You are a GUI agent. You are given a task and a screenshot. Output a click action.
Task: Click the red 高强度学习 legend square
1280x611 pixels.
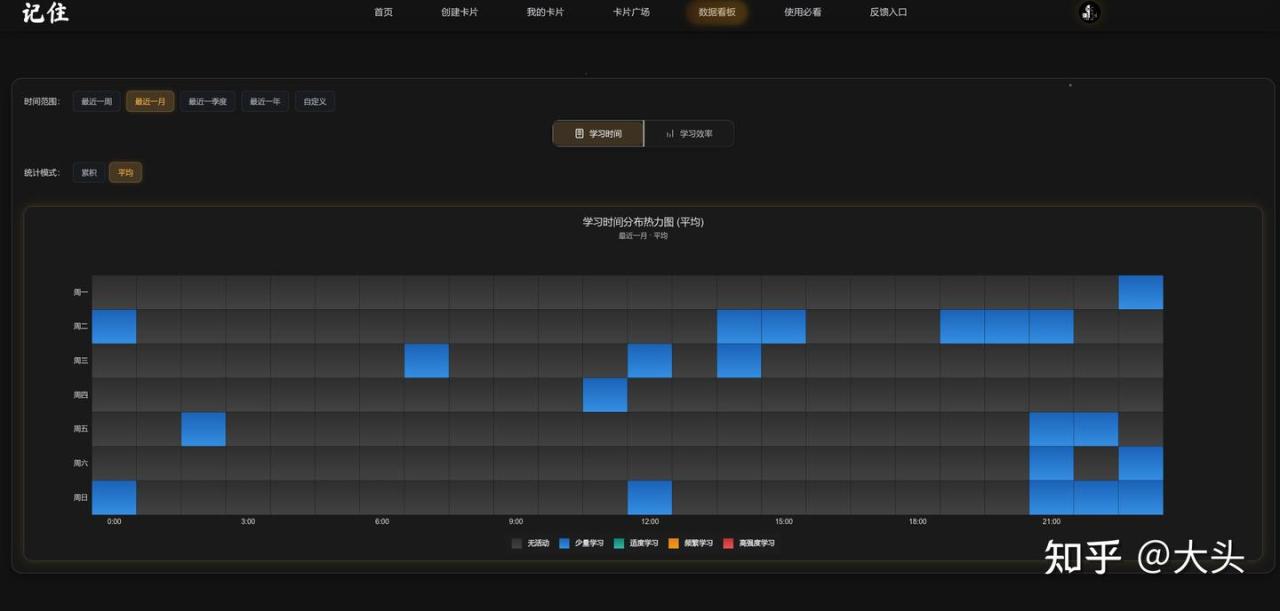point(729,543)
